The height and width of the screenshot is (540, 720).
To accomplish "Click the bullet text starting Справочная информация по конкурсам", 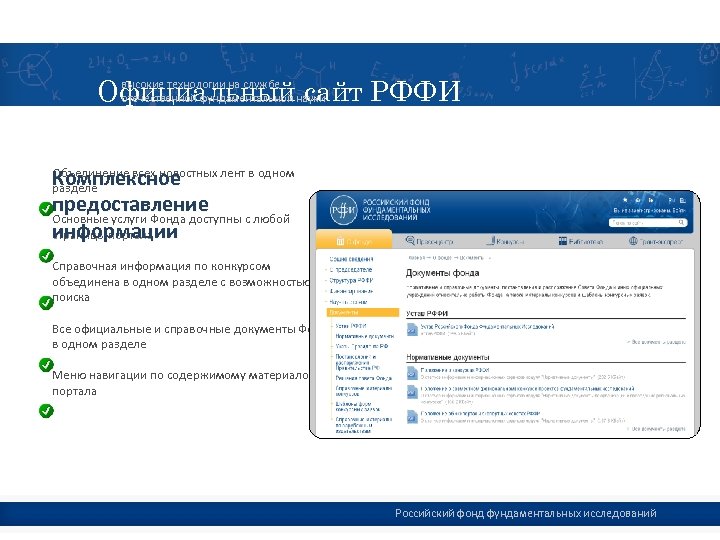I will pyautogui.click(x=181, y=281).
